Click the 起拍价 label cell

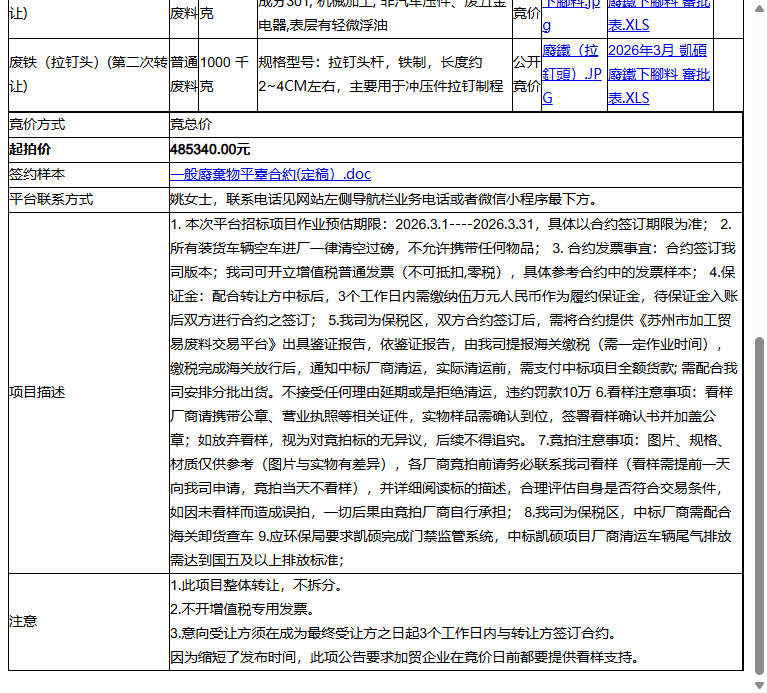tap(89, 150)
